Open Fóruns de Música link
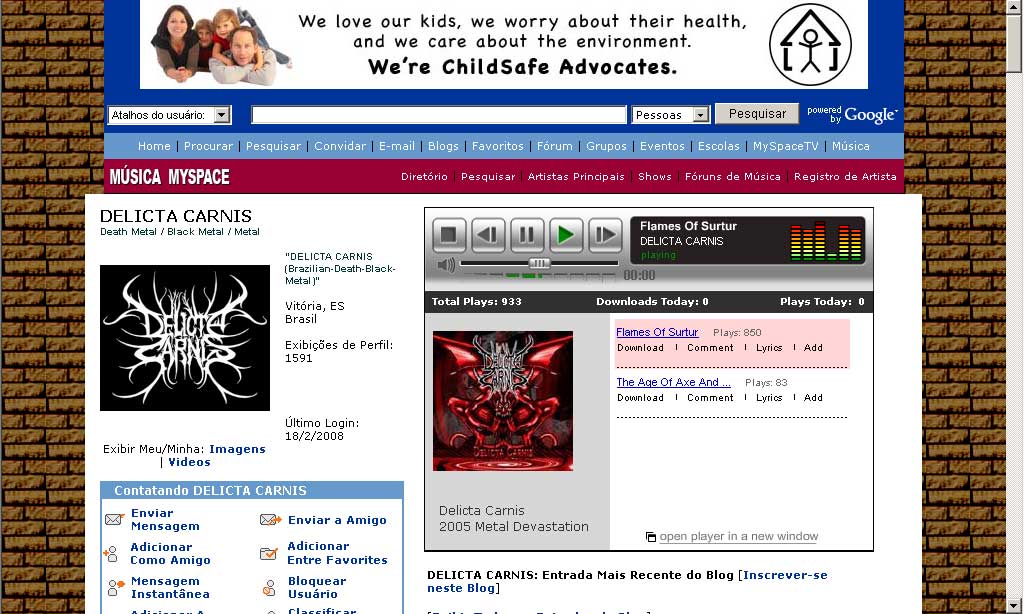This screenshot has height=614, width=1024. click(x=733, y=176)
